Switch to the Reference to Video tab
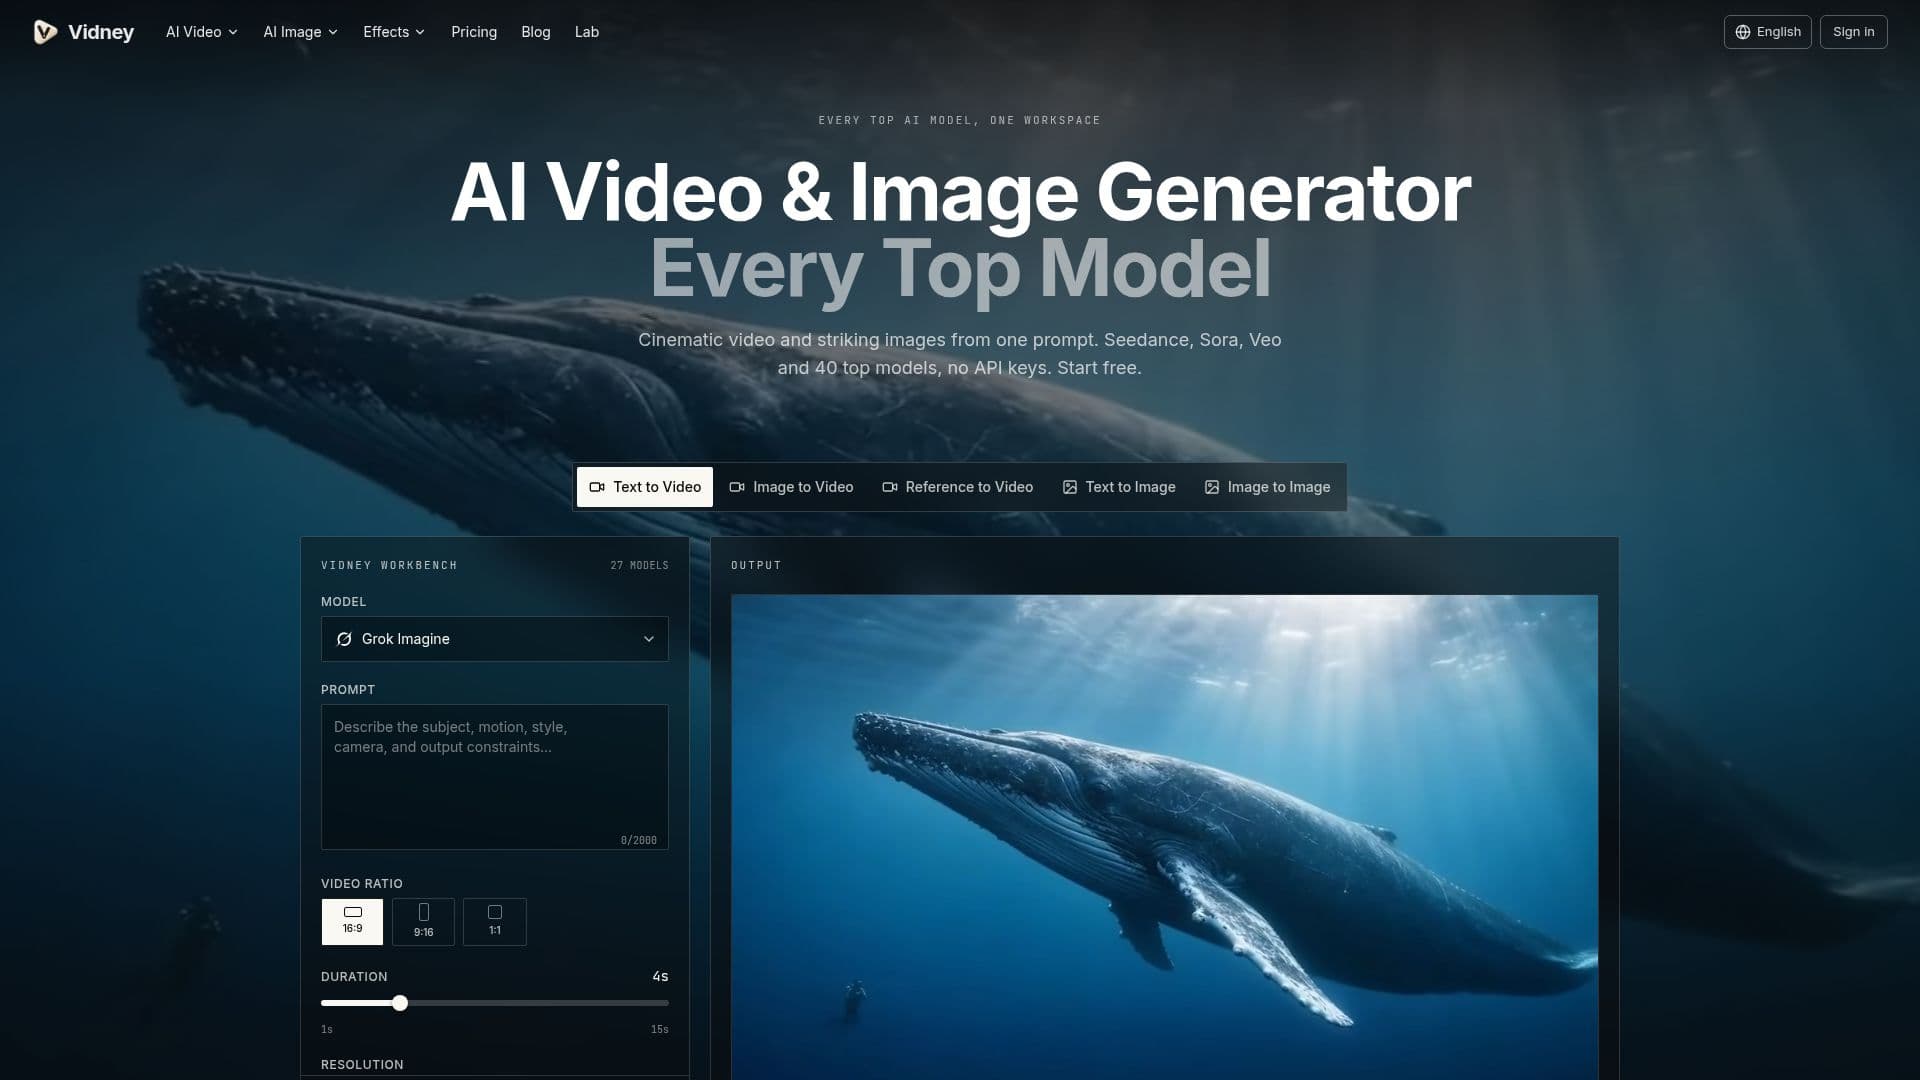 [x=958, y=487]
